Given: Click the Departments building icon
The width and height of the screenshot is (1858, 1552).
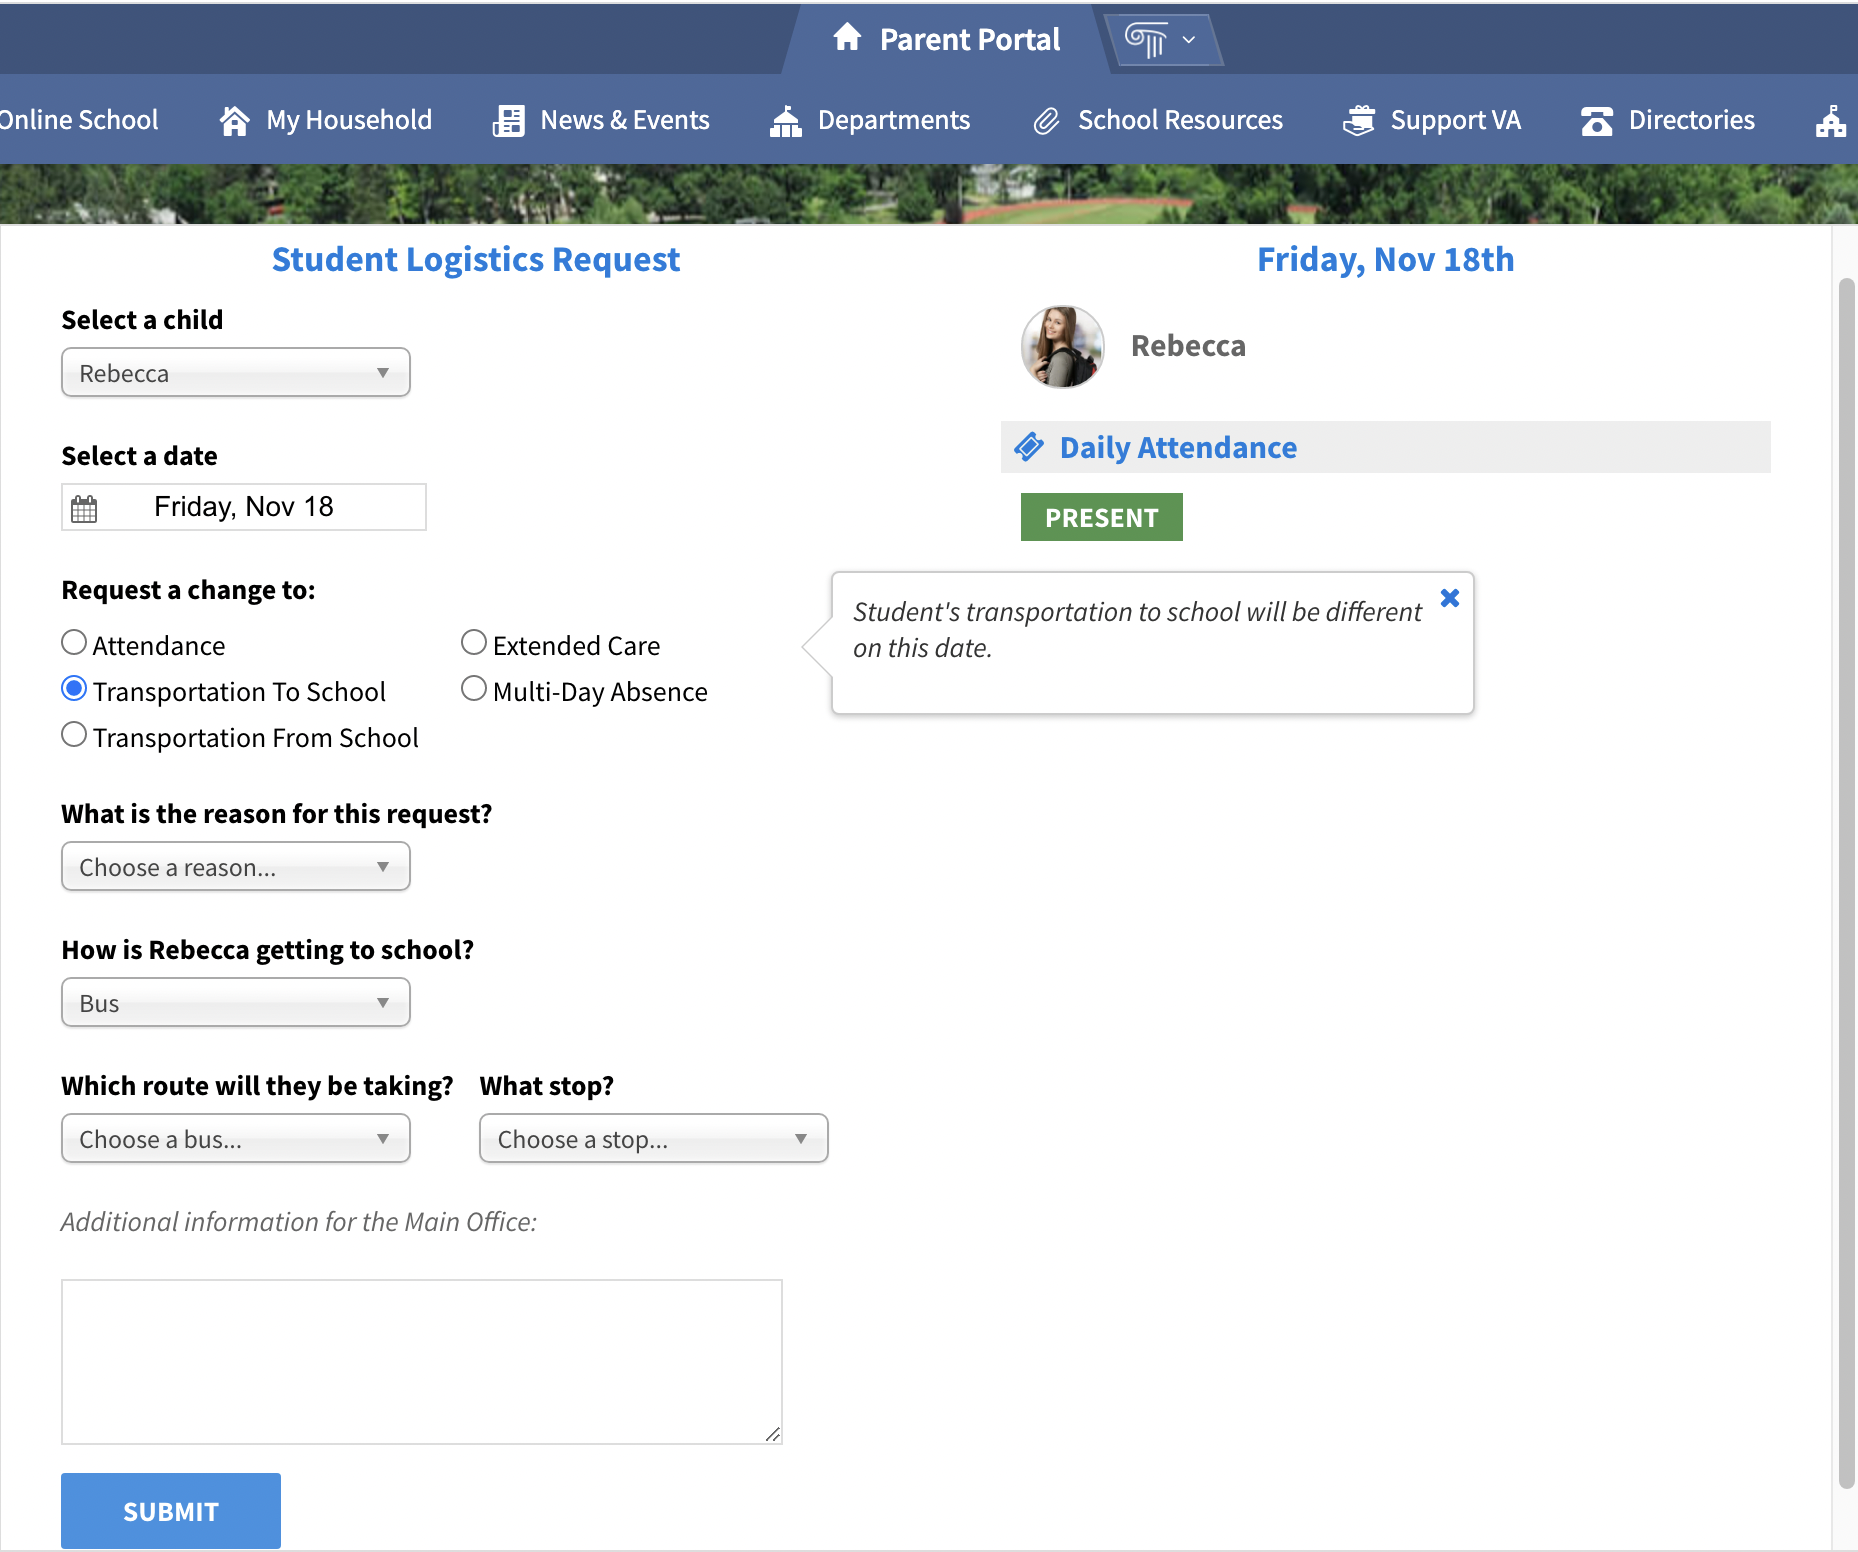Looking at the screenshot, I should [786, 121].
